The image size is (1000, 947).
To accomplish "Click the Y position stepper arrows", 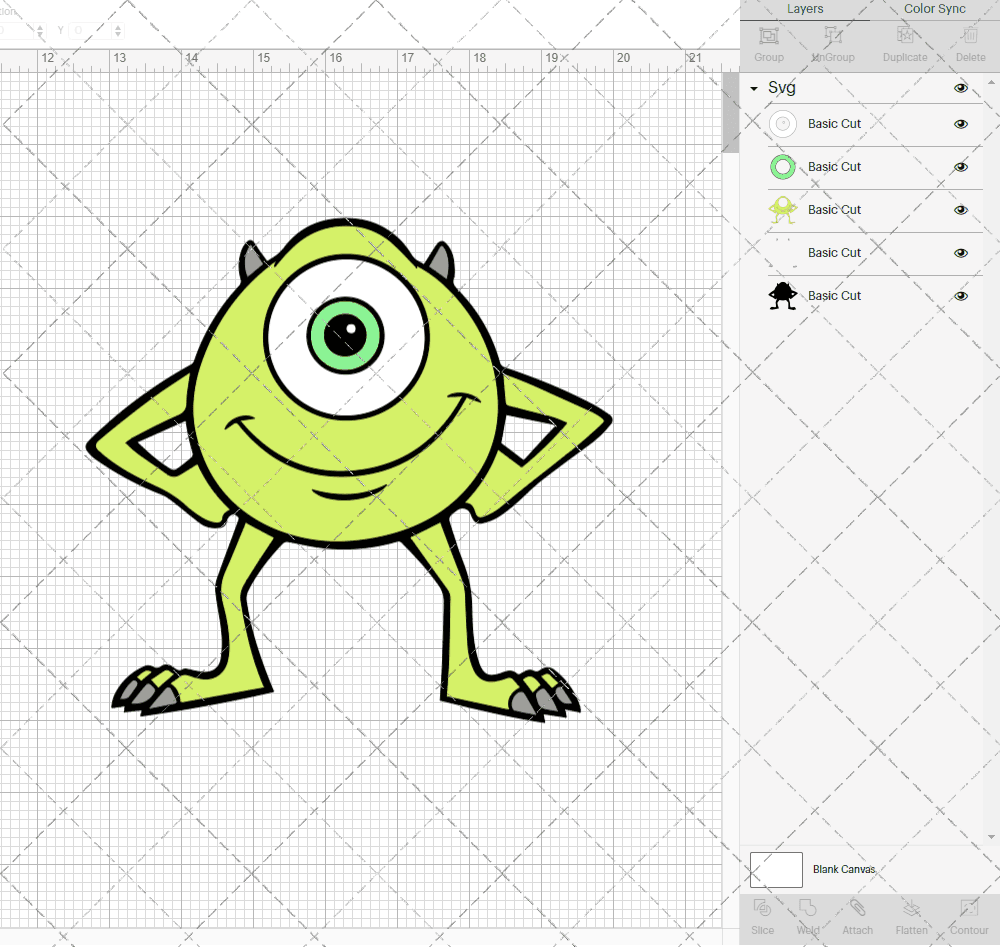I will [117, 30].
